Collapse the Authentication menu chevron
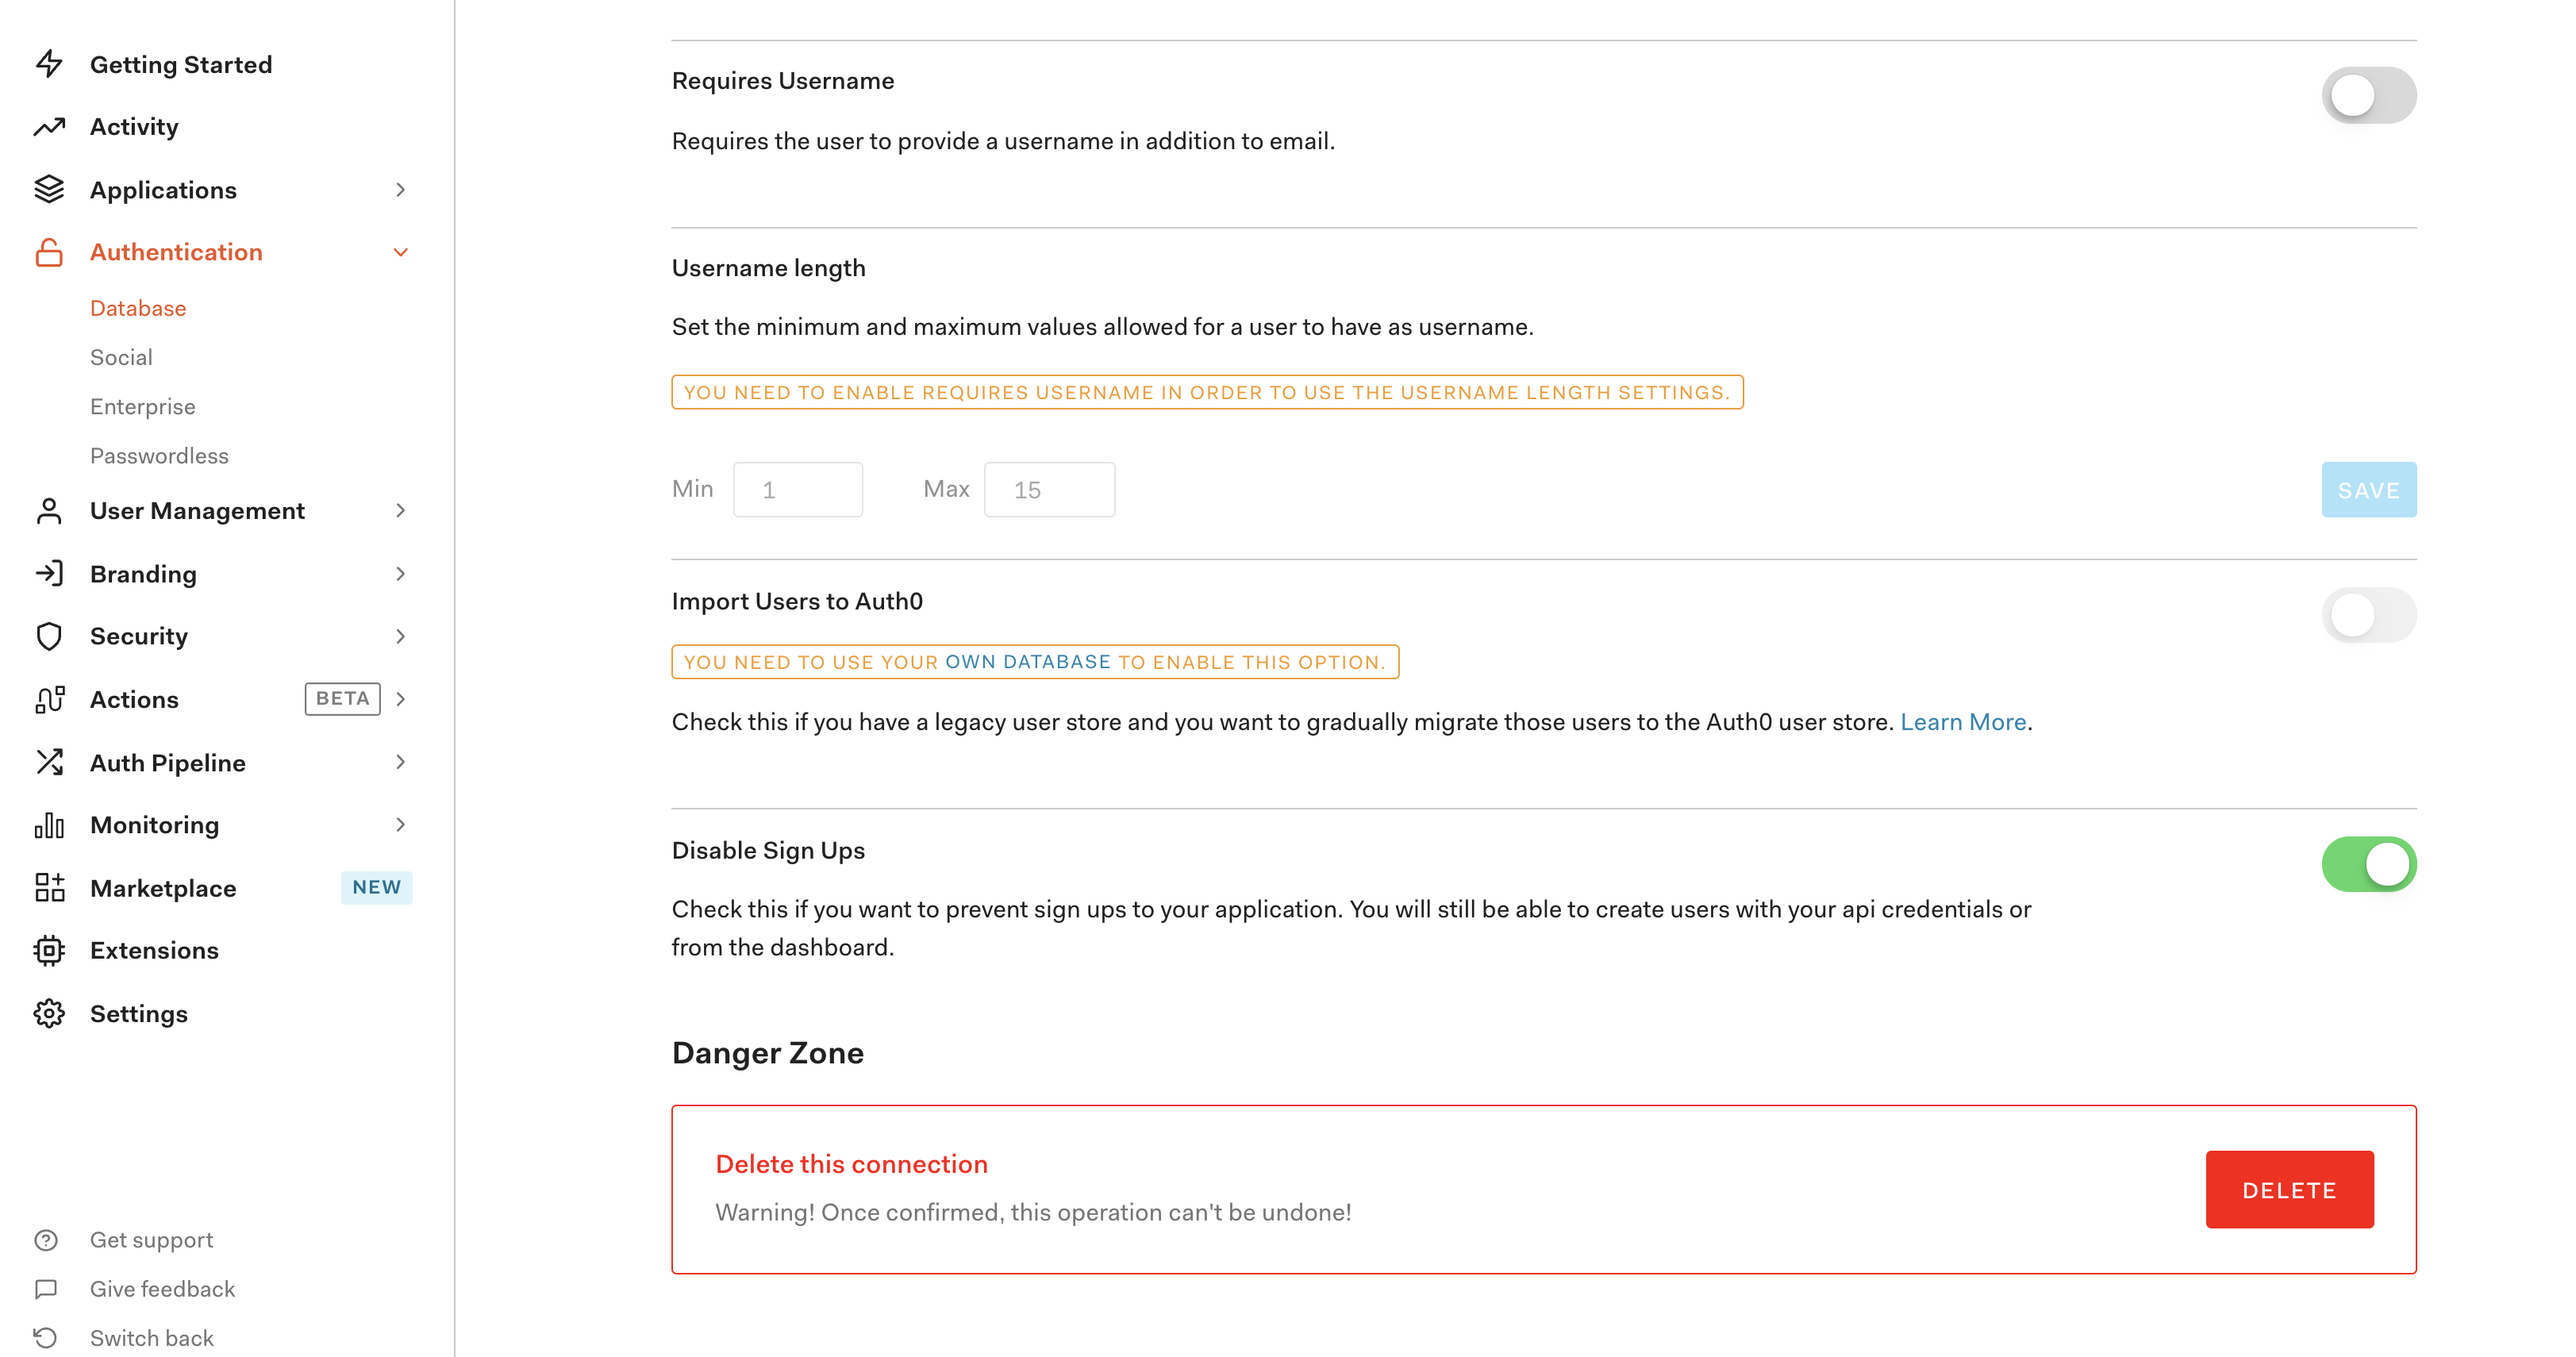Screen dimensions: 2576x1357 point(400,252)
